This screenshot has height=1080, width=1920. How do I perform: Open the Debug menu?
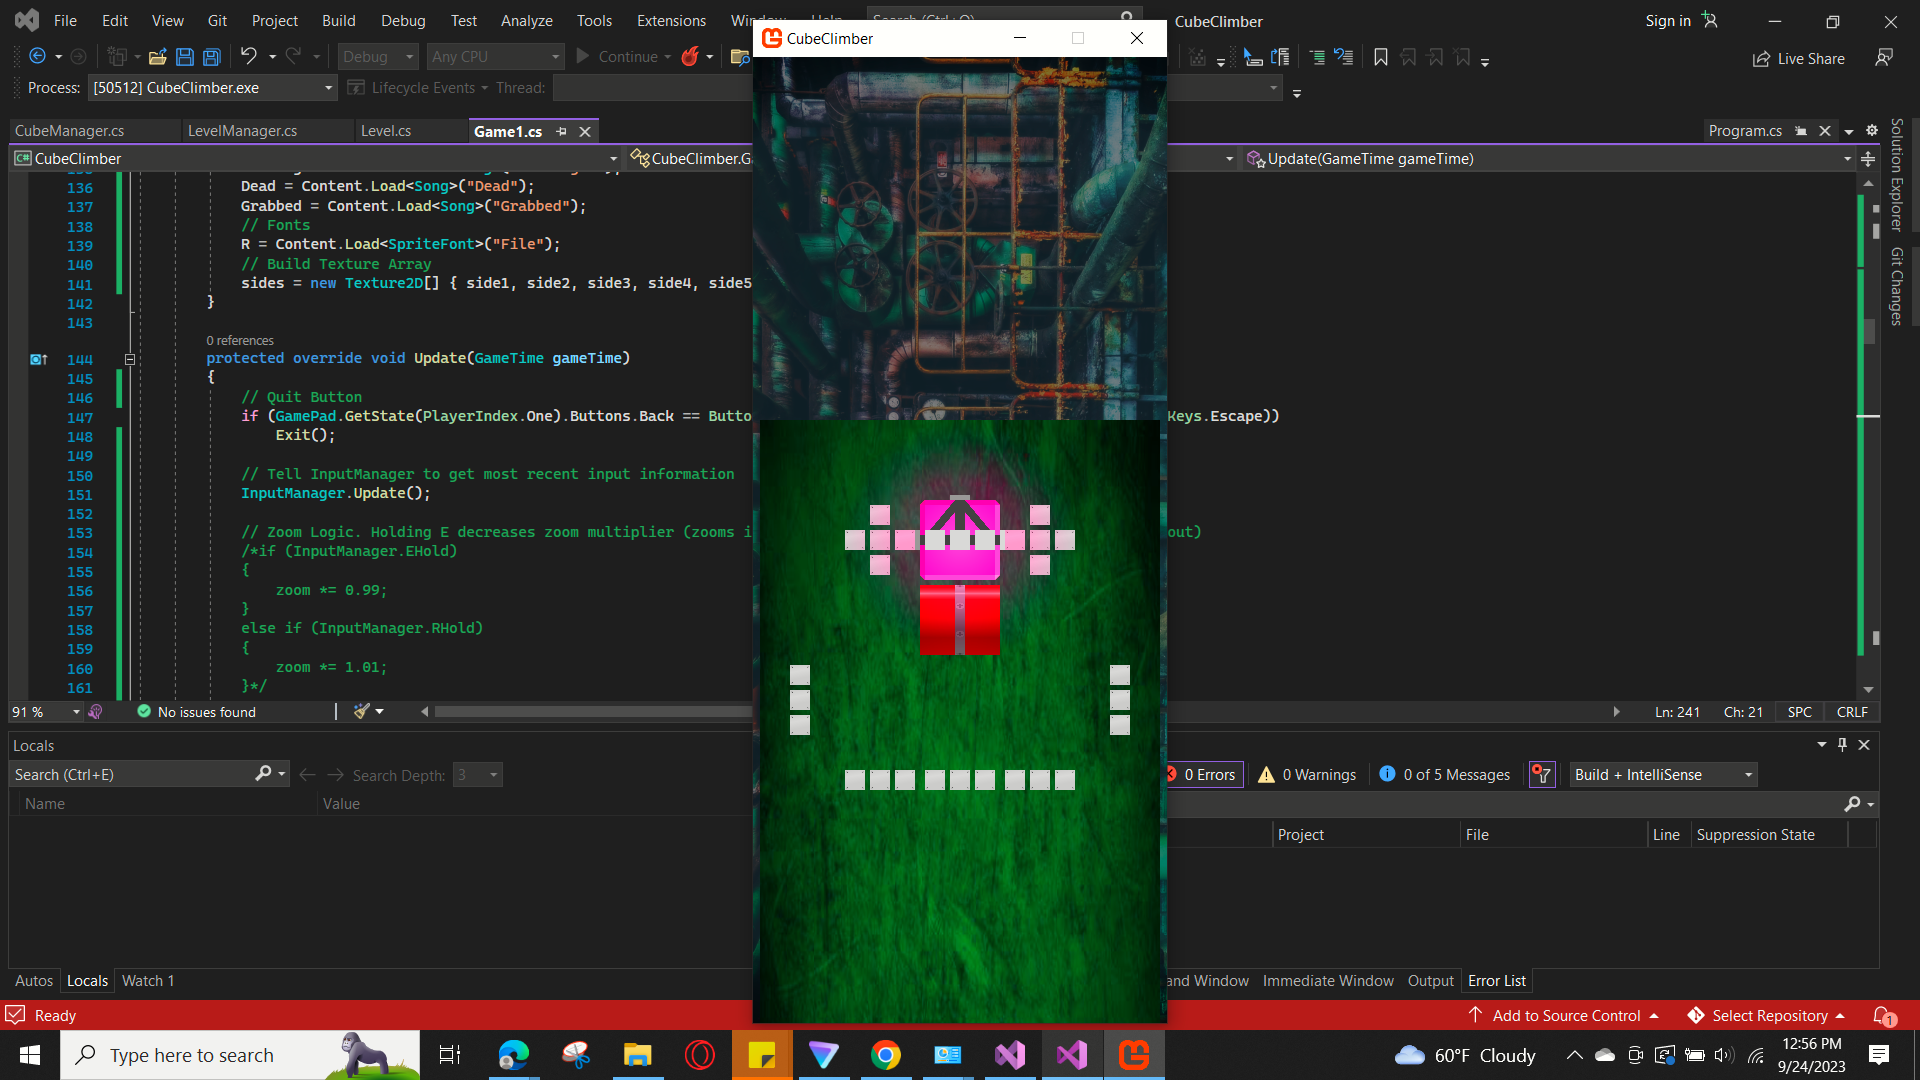[x=403, y=20]
